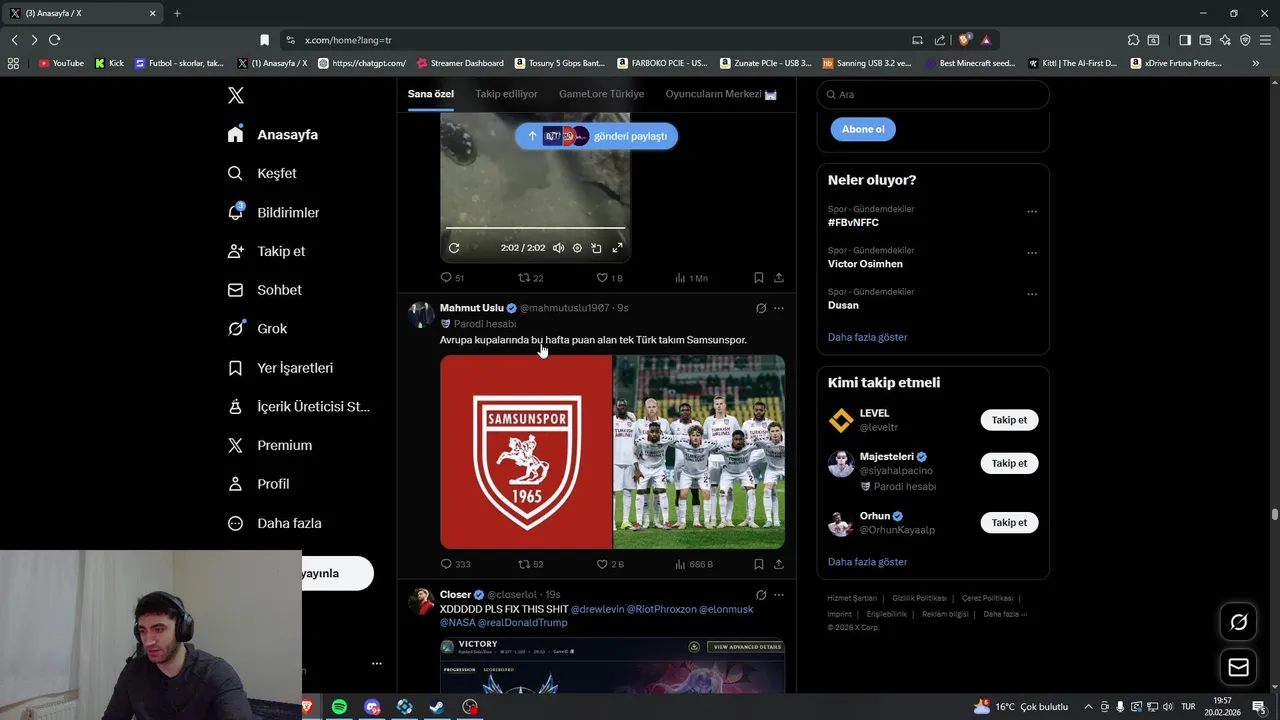Toggle picture-in-picture on the video

click(x=596, y=248)
